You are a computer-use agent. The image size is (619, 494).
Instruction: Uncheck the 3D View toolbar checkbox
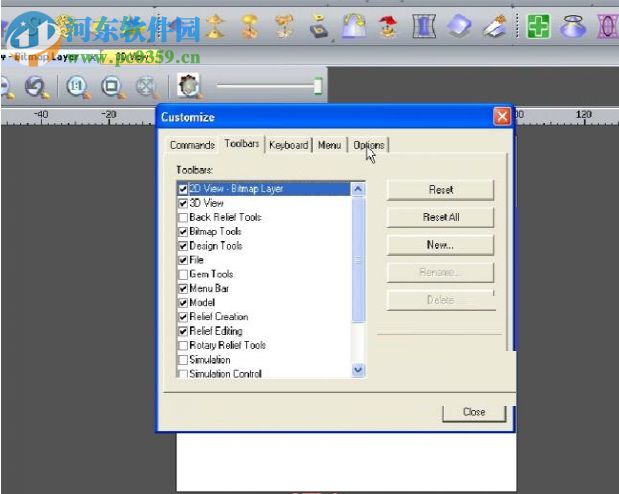[183, 203]
